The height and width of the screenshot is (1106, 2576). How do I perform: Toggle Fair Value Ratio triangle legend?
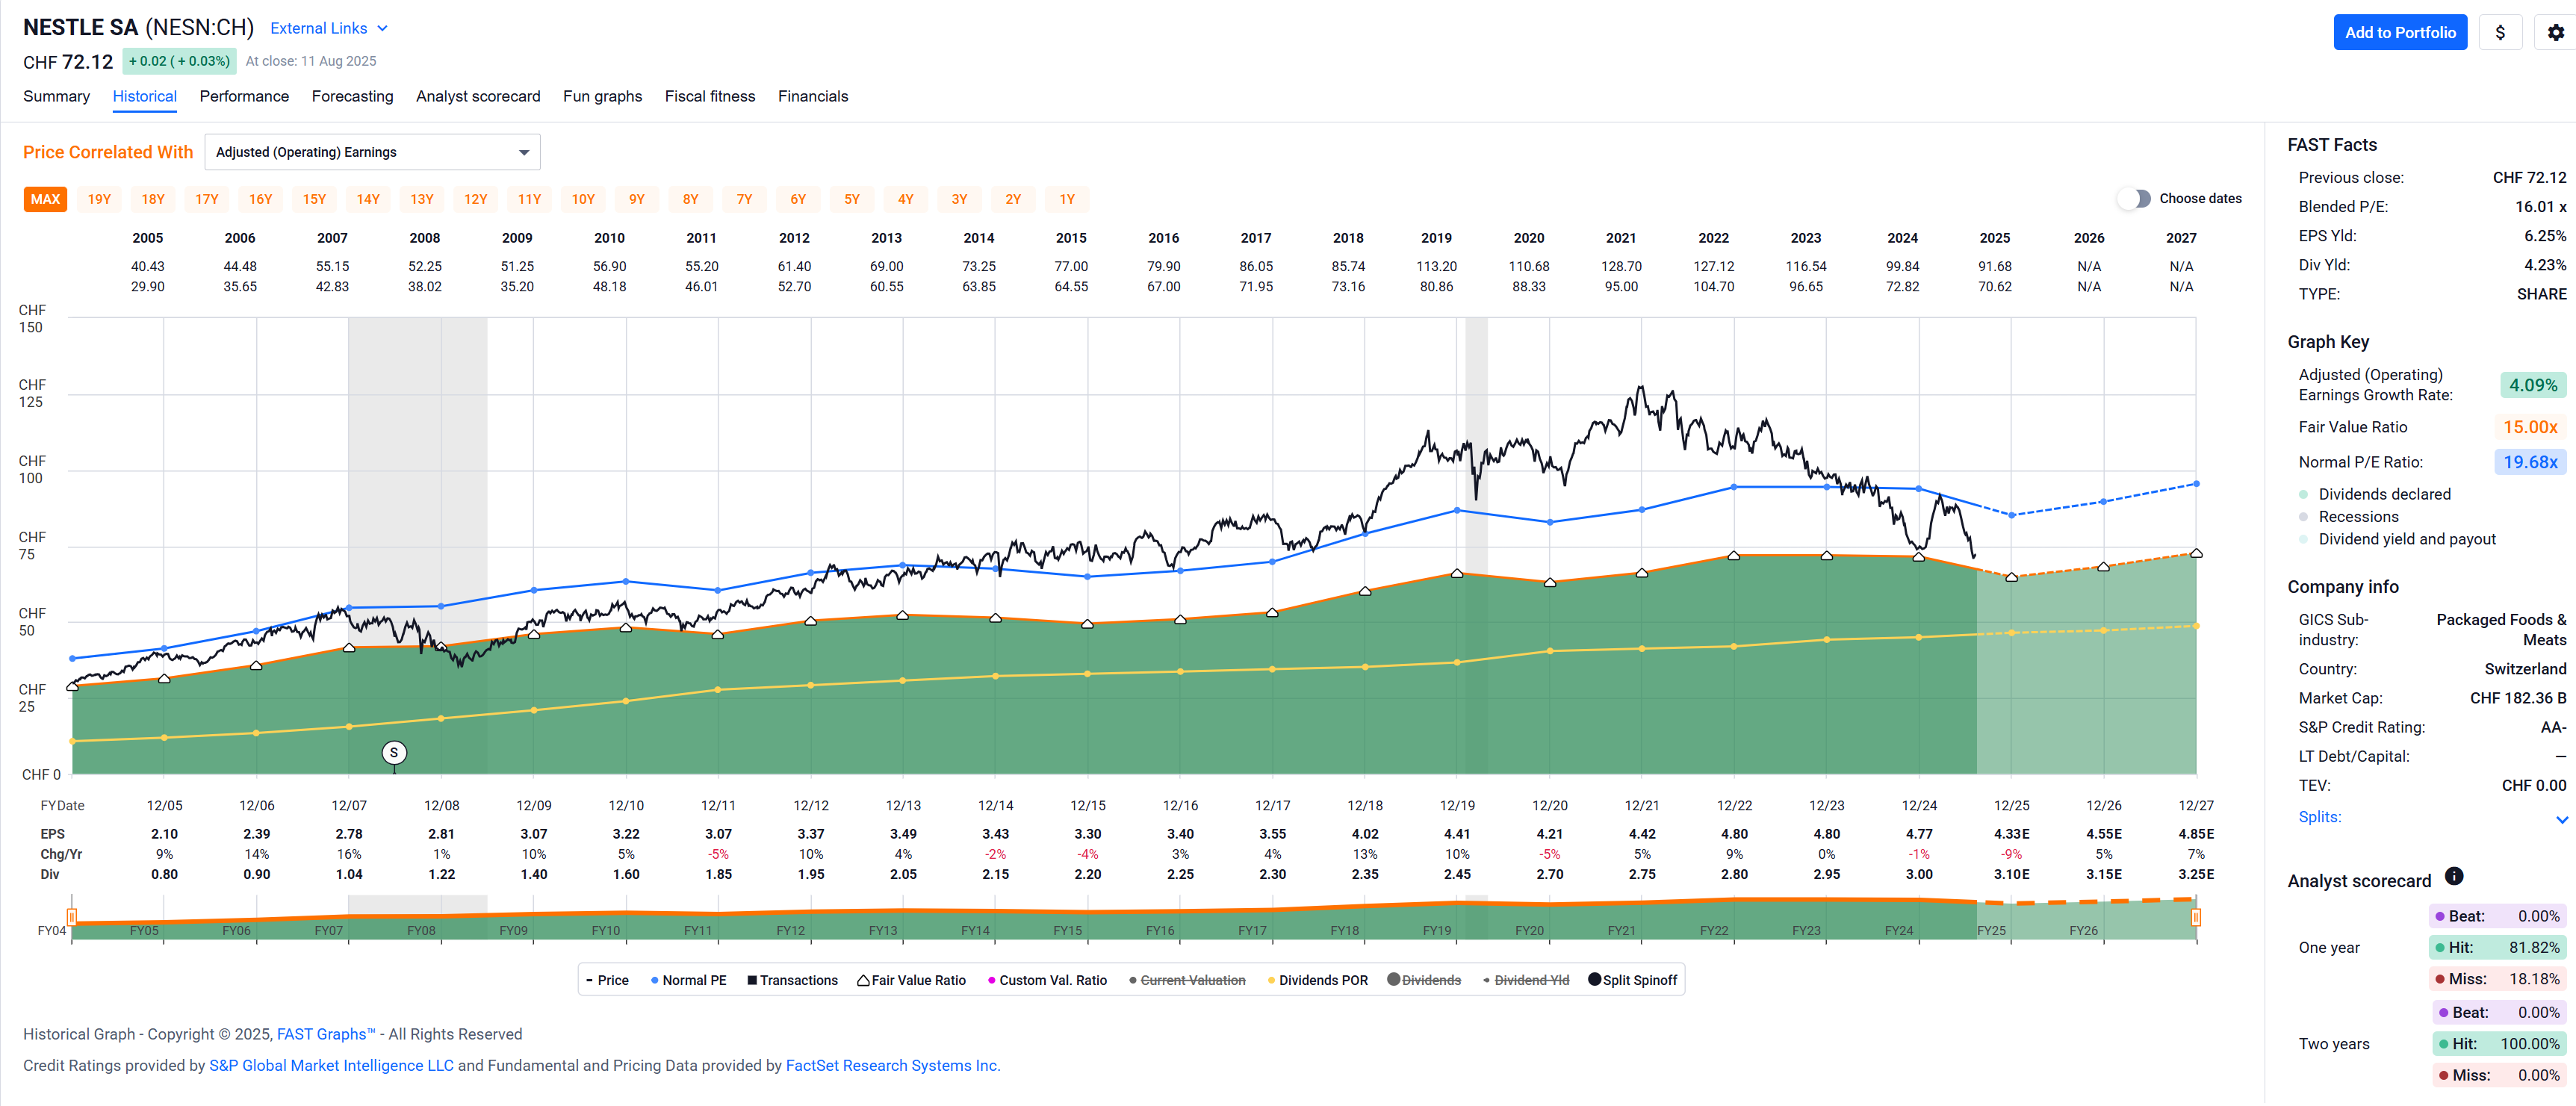pyautogui.click(x=863, y=981)
